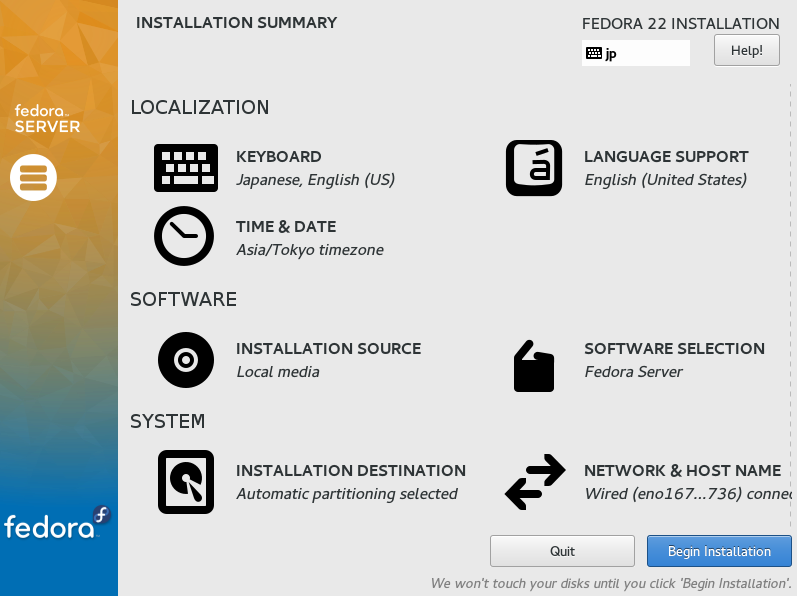This screenshot has width=797, height=596.
Task: Select the LANGUAGE SUPPORT heading
Action: pyautogui.click(x=666, y=156)
